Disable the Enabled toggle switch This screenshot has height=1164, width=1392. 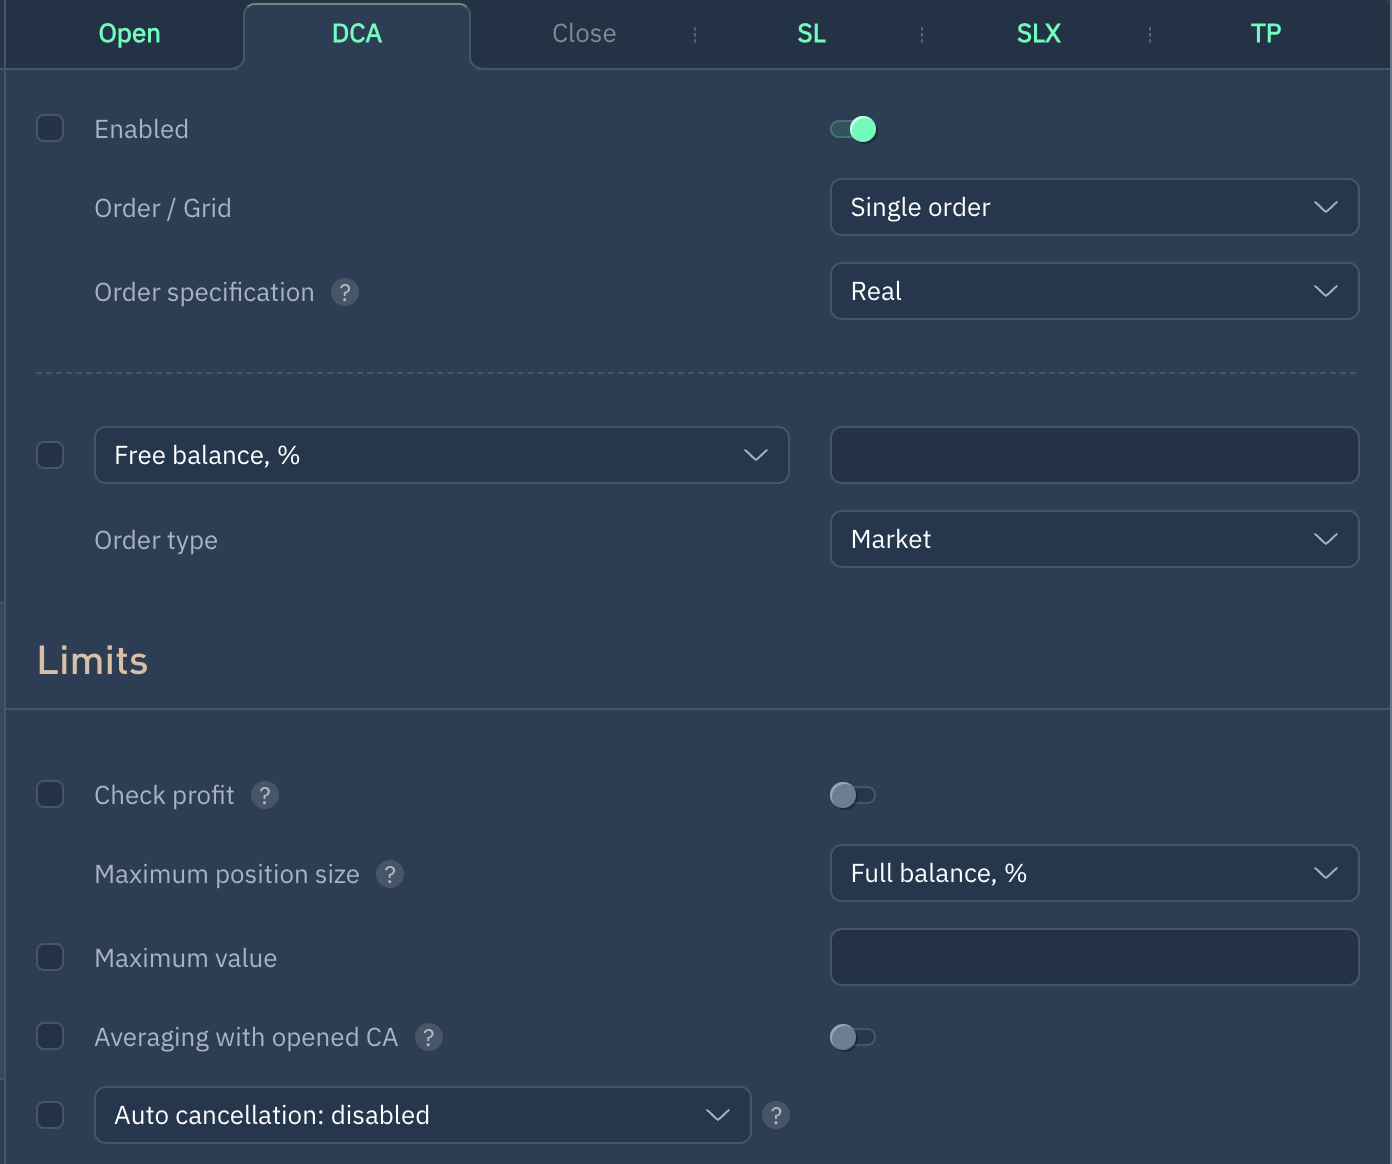pos(853,129)
